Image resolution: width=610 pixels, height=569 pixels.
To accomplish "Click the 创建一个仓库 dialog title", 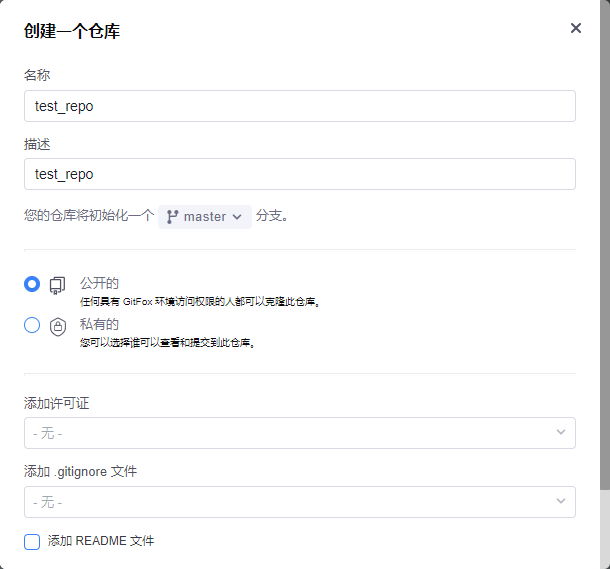I will [72, 32].
